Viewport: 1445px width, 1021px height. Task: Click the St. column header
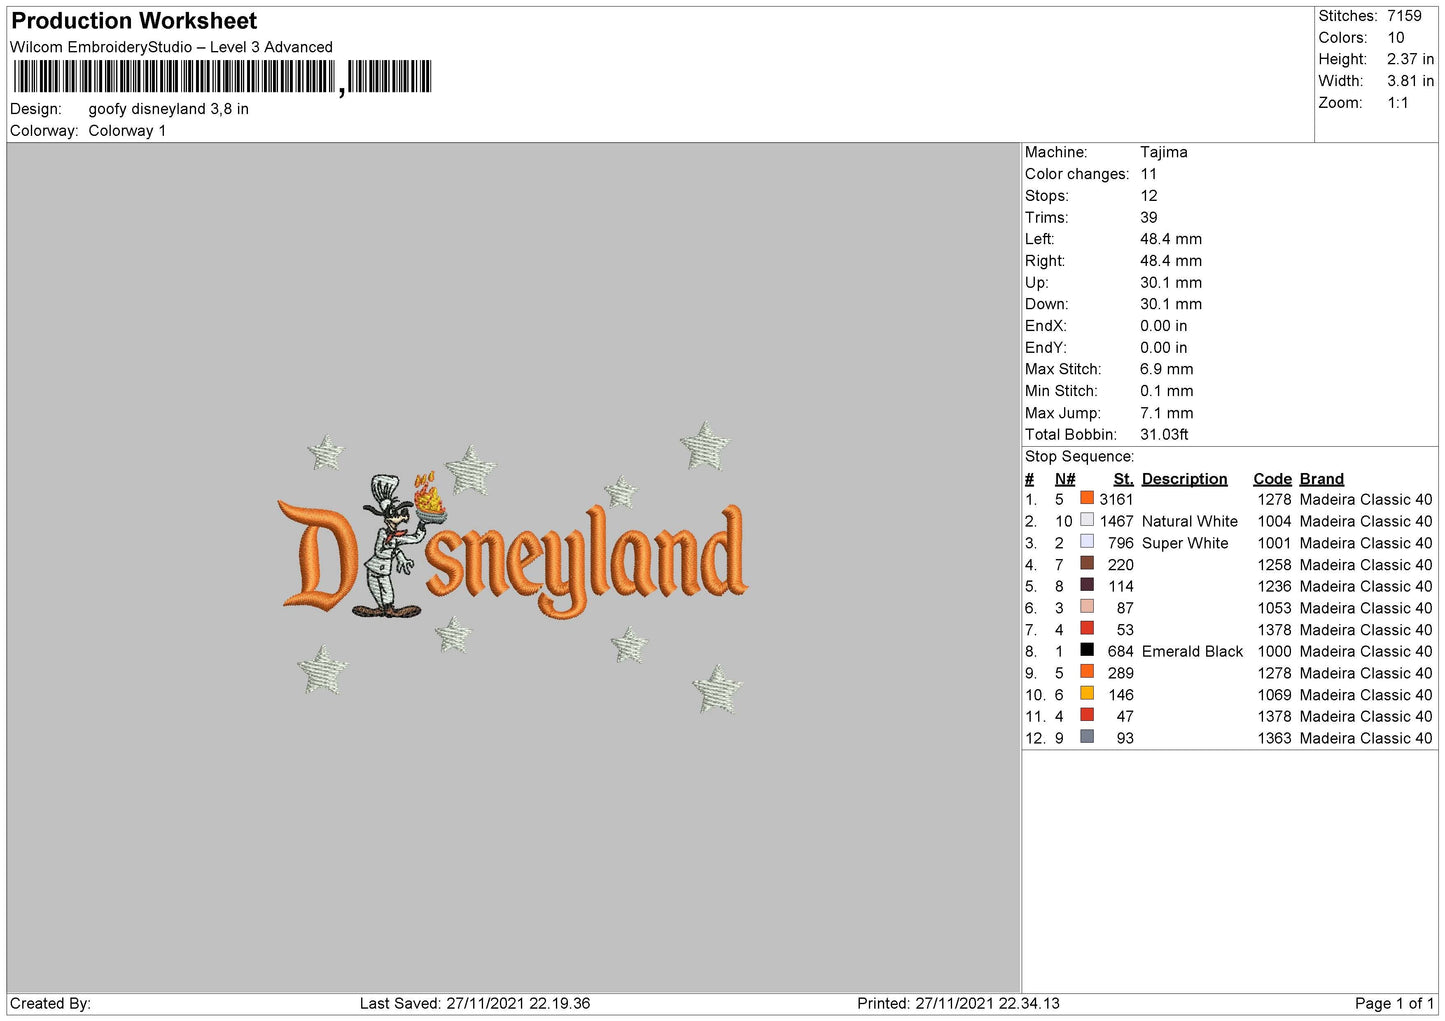point(1123,479)
